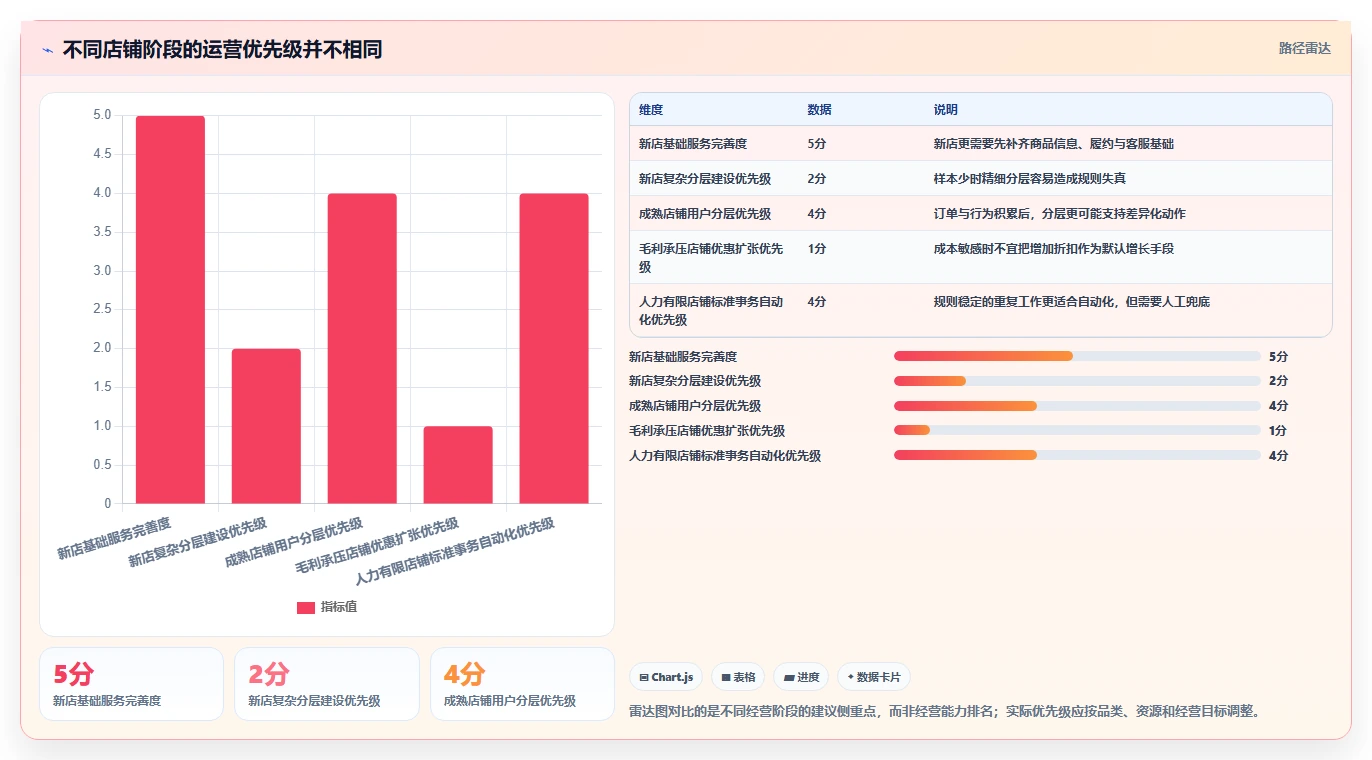Click the 1分 value in table

pos(816,249)
